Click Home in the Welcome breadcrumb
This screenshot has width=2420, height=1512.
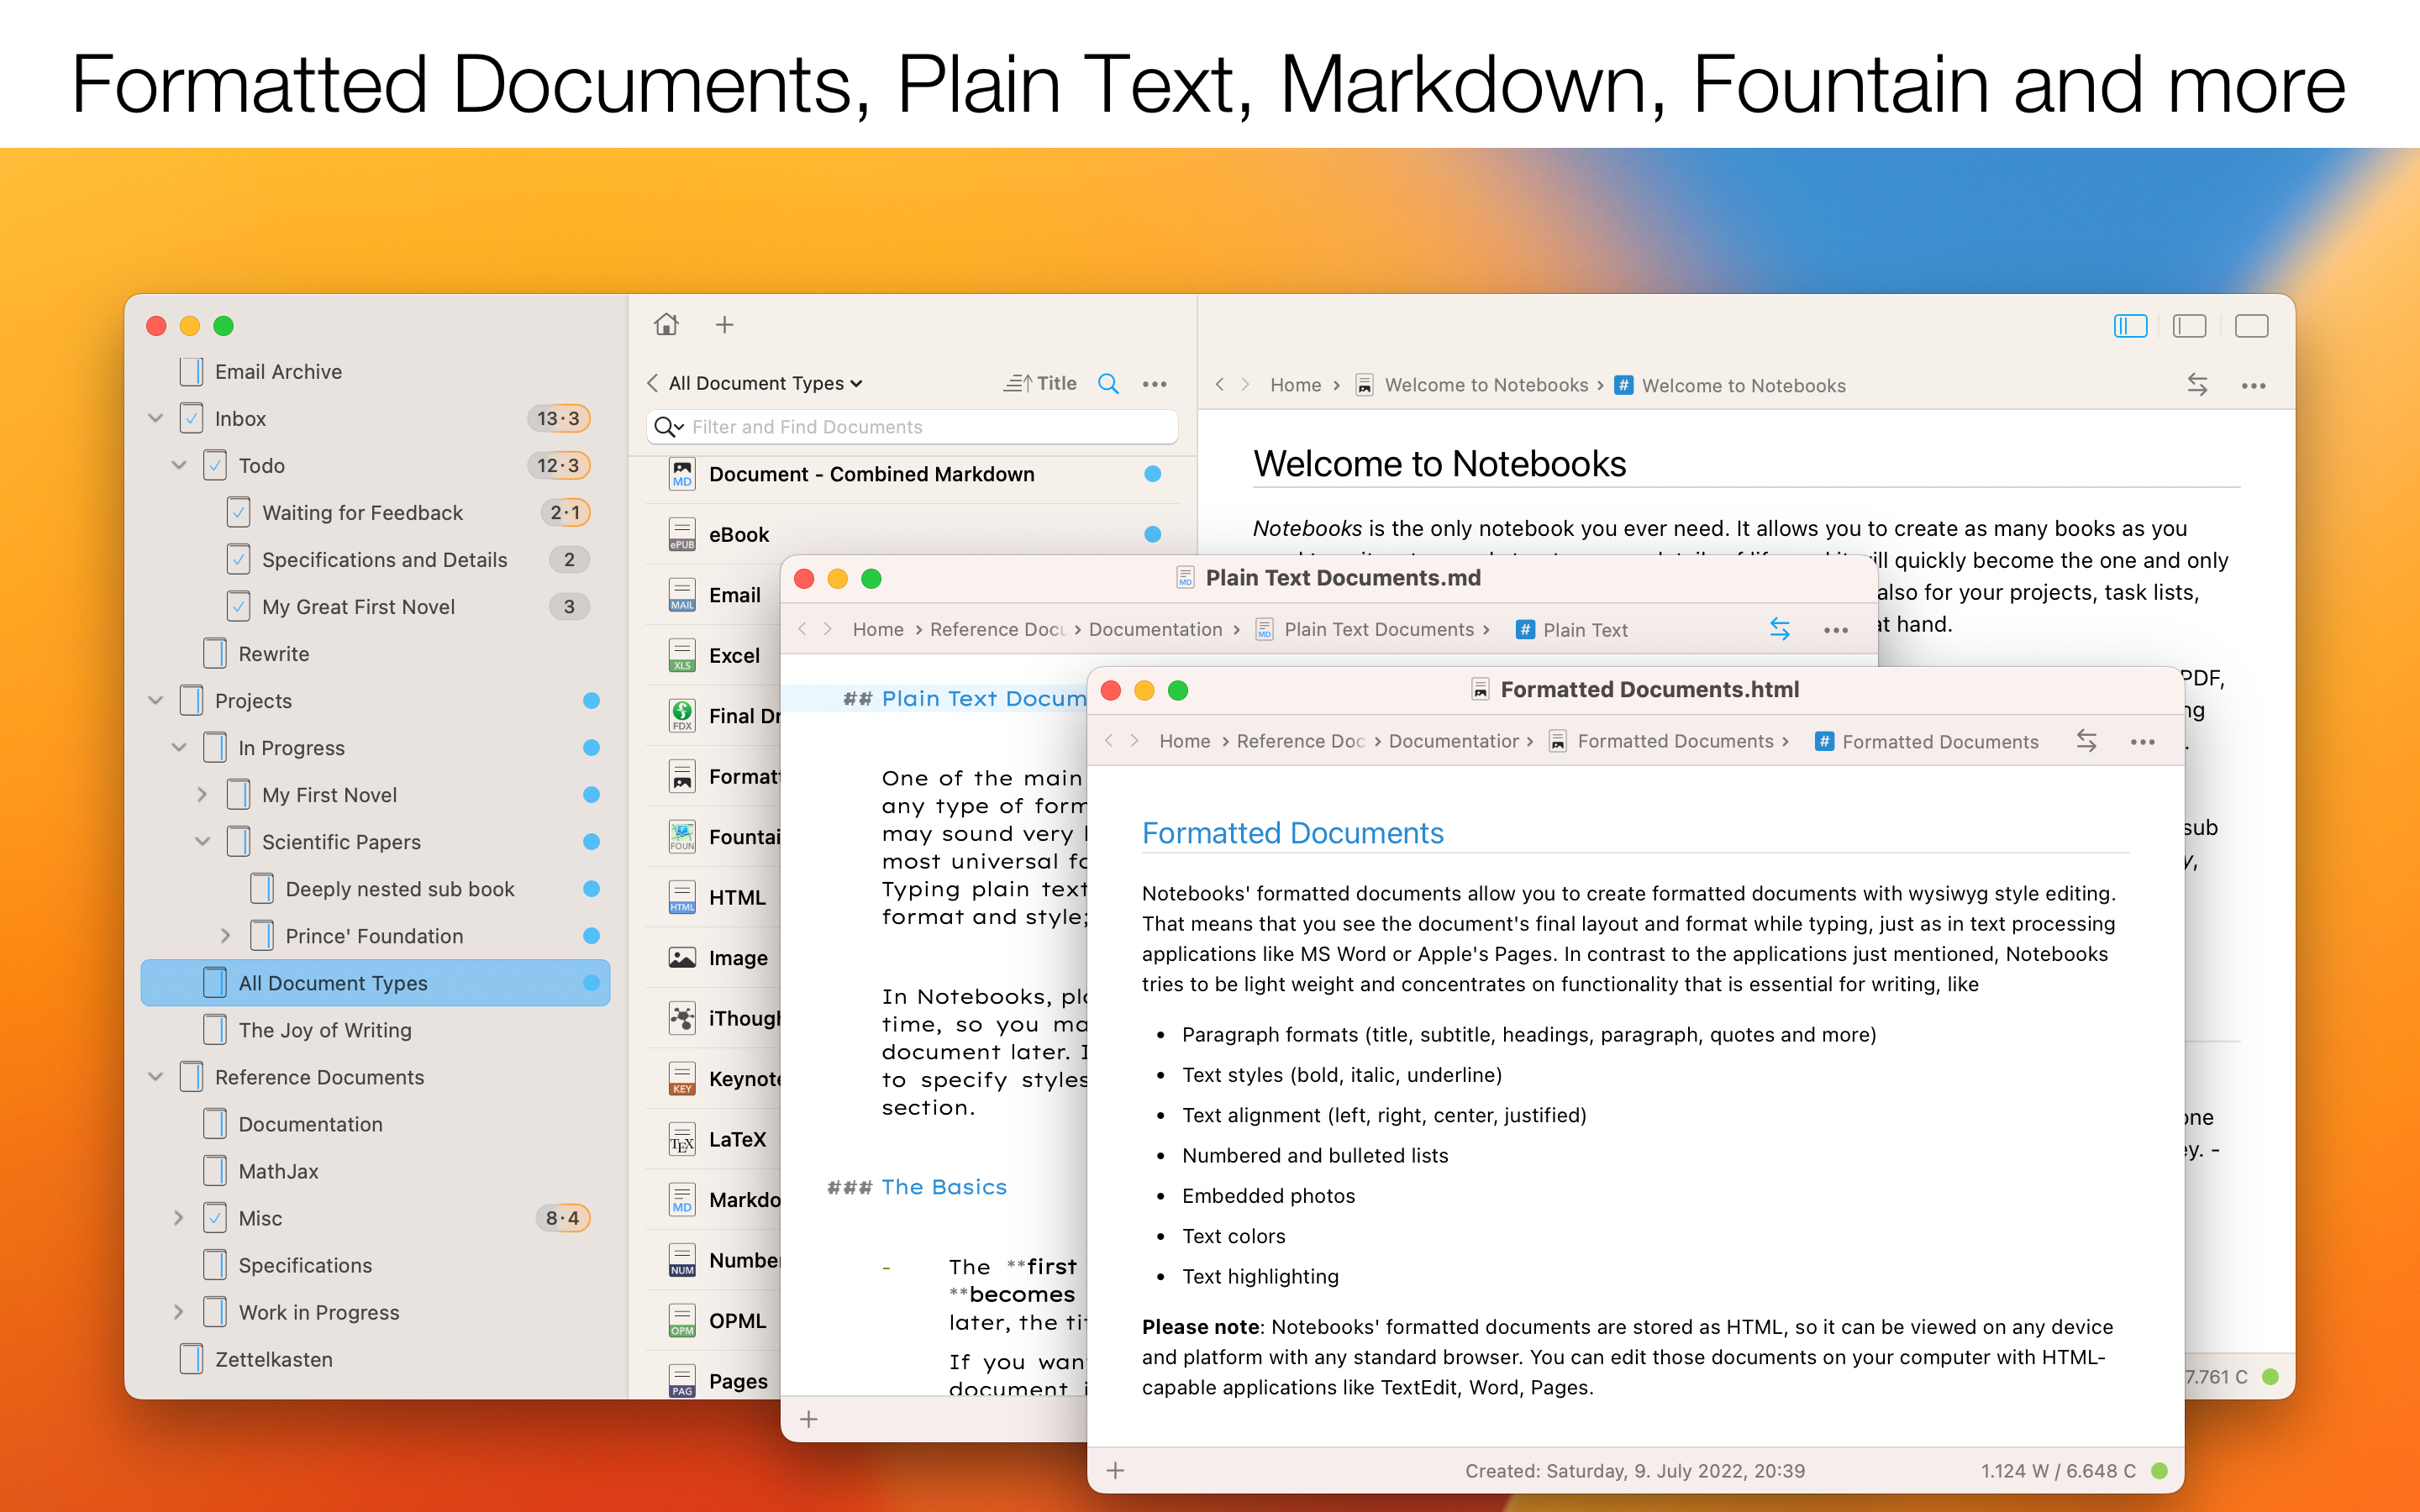tap(1295, 385)
